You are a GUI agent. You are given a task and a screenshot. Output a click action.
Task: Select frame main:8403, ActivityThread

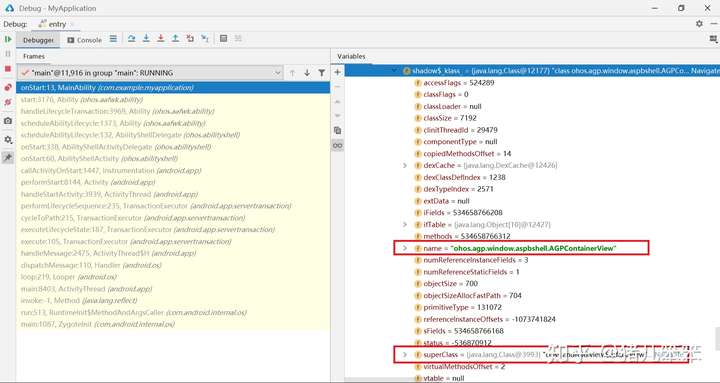pyautogui.click(x=173, y=289)
